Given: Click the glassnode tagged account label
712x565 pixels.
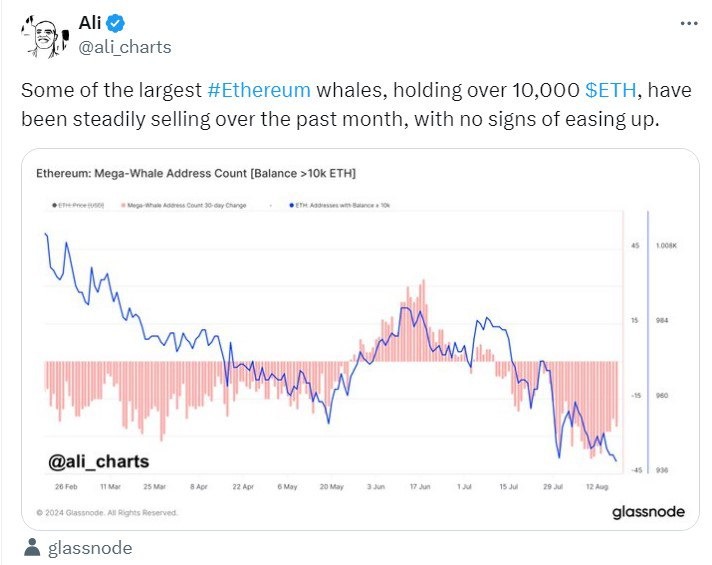Looking at the screenshot, I should pyautogui.click(x=90, y=548).
